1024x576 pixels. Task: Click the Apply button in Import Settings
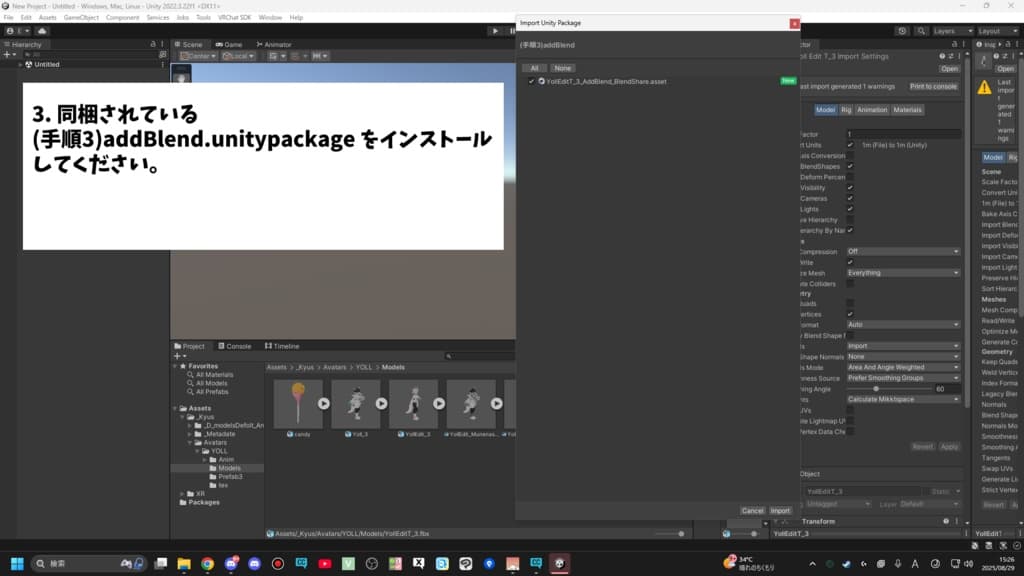pyautogui.click(x=948, y=446)
